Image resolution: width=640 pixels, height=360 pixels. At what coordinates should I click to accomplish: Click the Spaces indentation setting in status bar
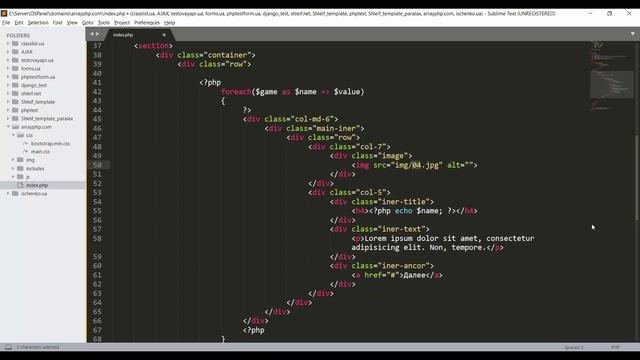pyautogui.click(x=574, y=347)
